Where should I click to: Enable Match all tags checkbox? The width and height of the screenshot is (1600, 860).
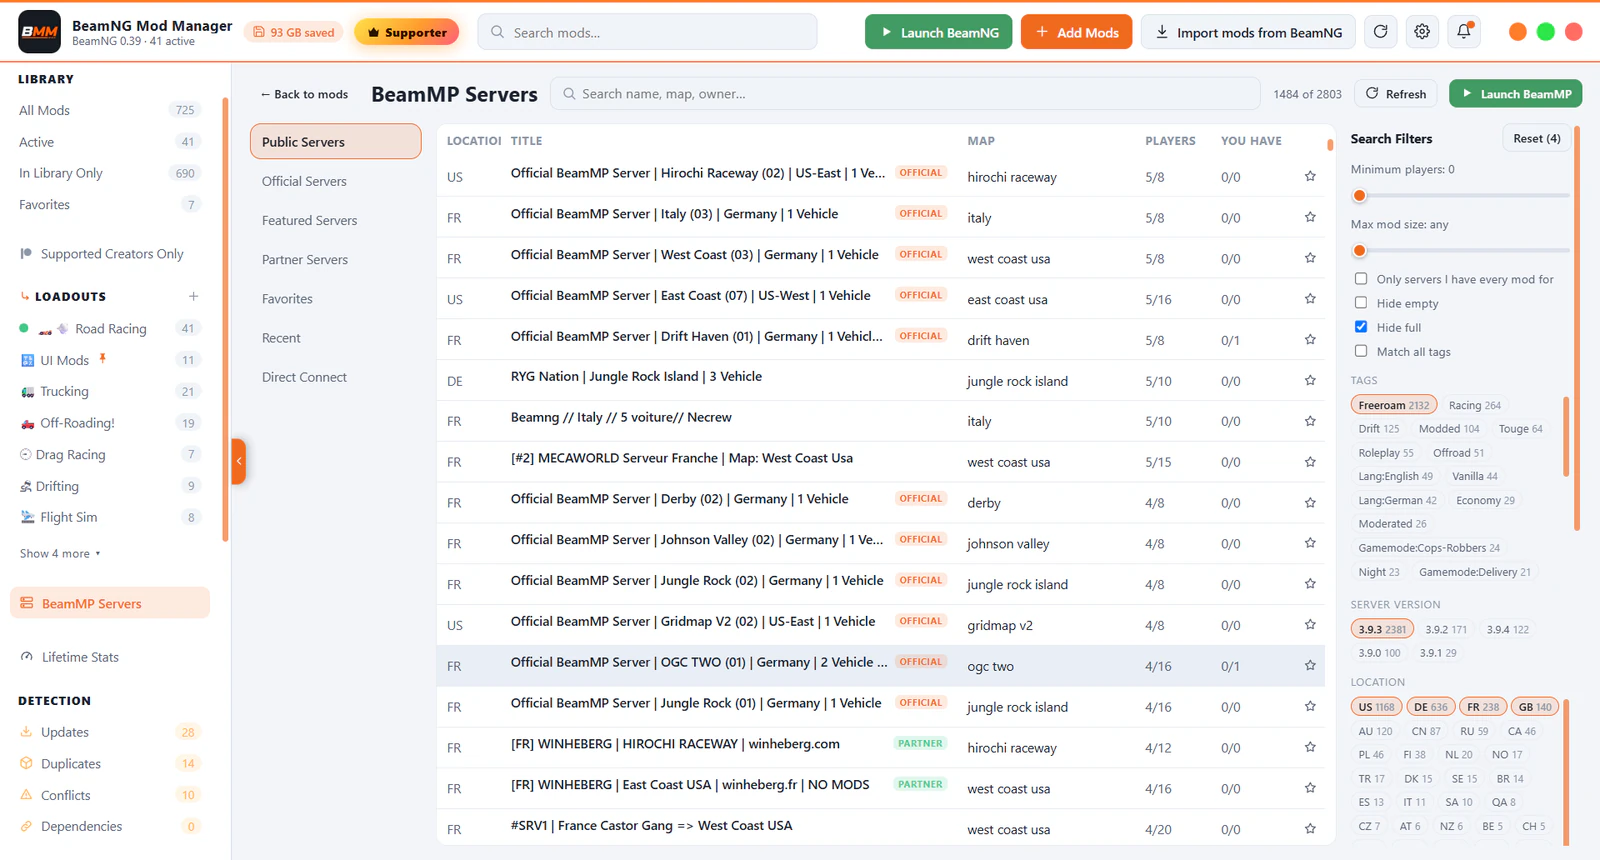pos(1361,351)
